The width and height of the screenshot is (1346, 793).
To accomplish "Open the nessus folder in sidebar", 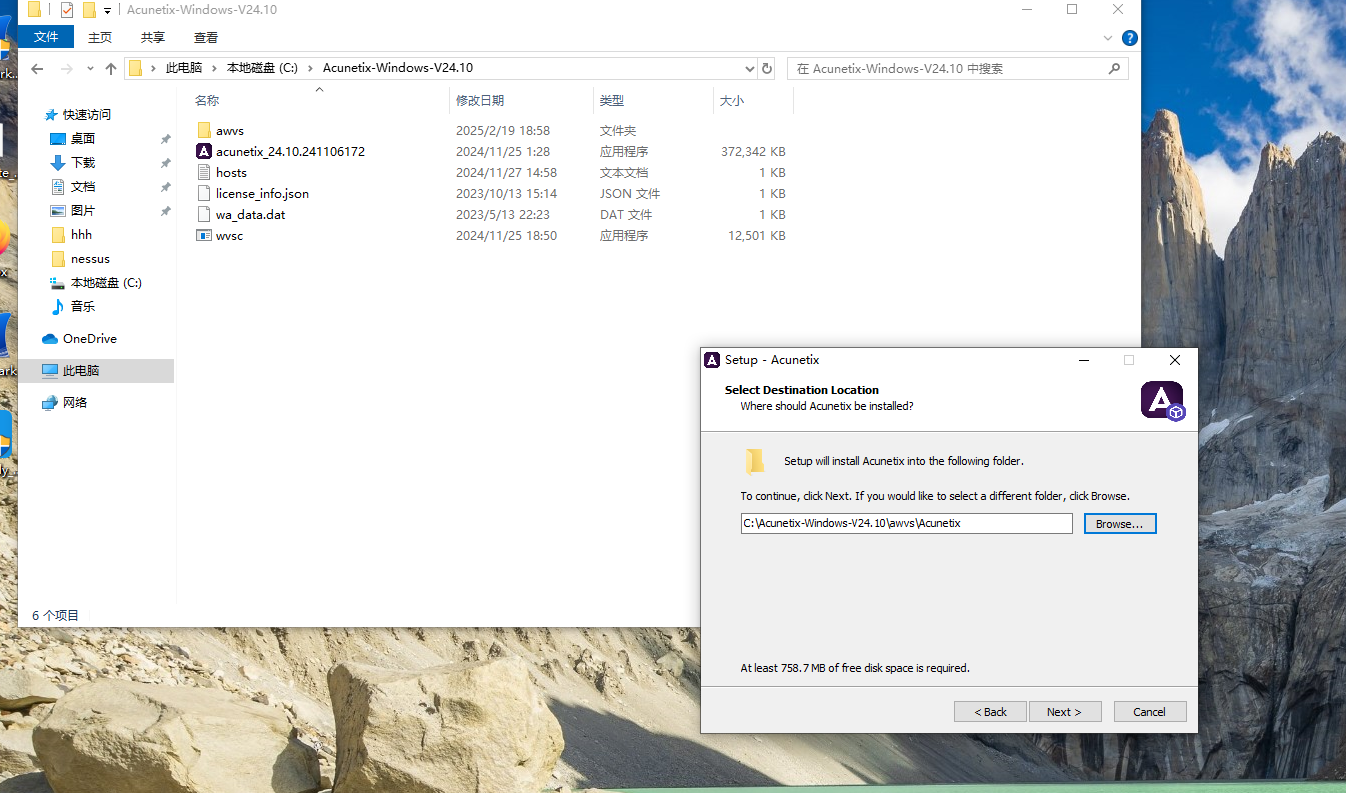I will (90, 259).
